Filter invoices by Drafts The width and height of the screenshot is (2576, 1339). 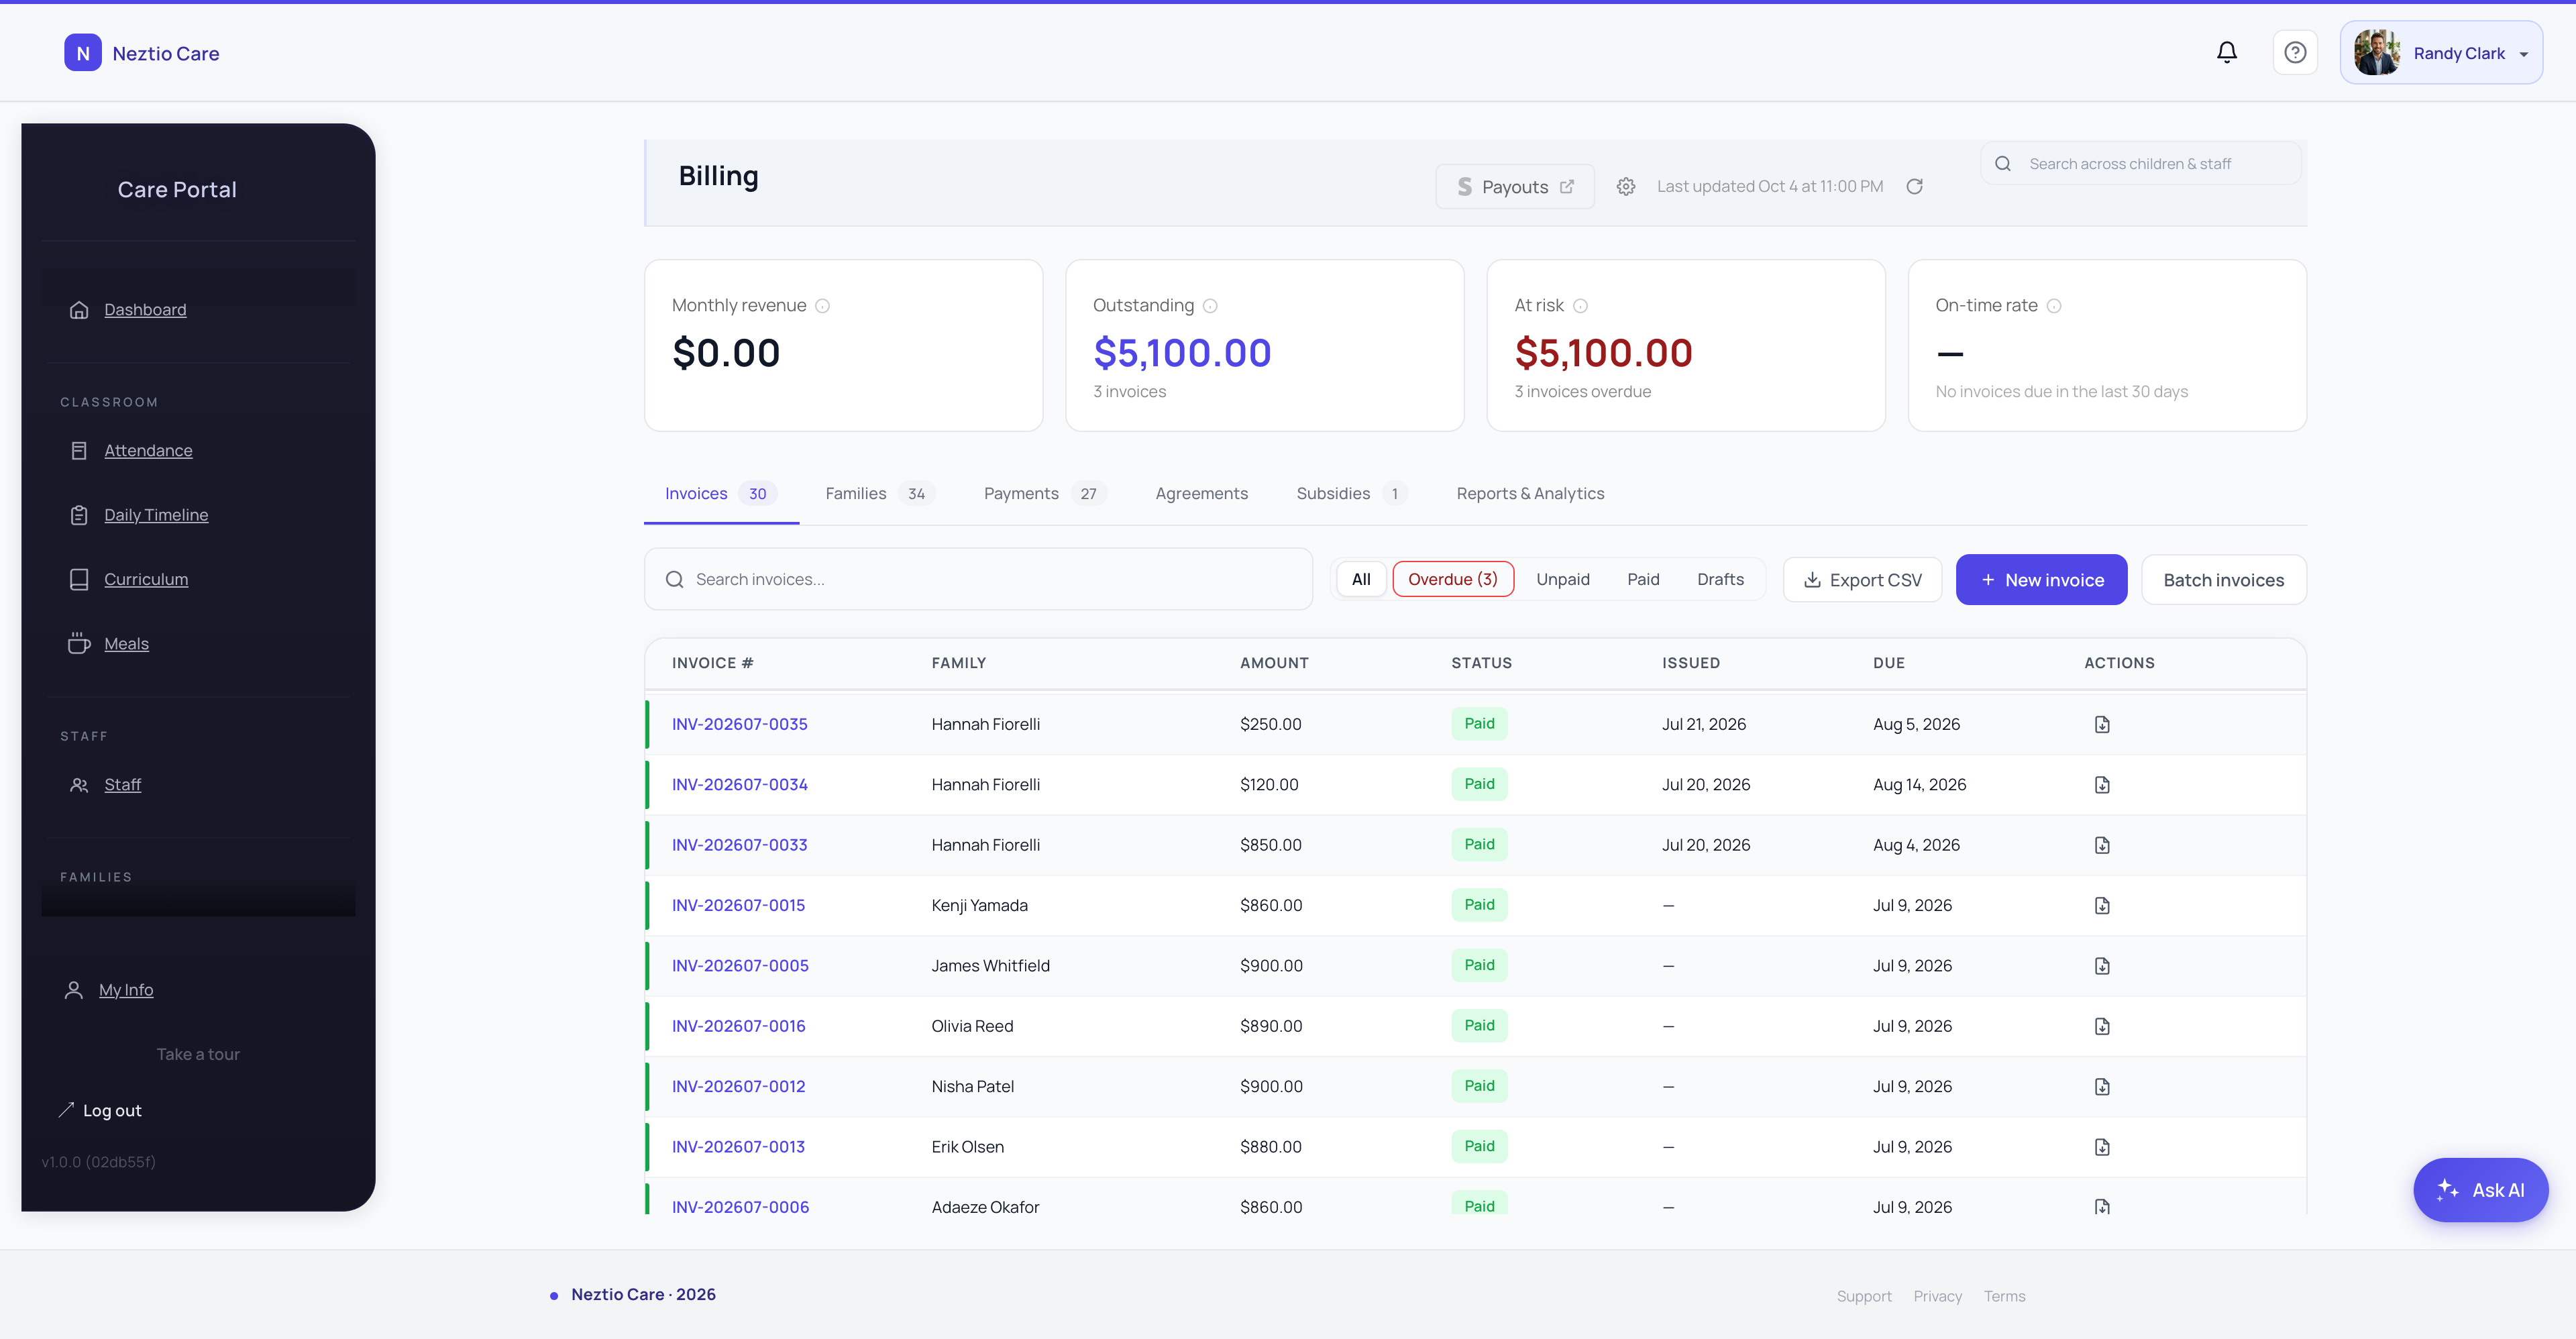pos(1720,580)
